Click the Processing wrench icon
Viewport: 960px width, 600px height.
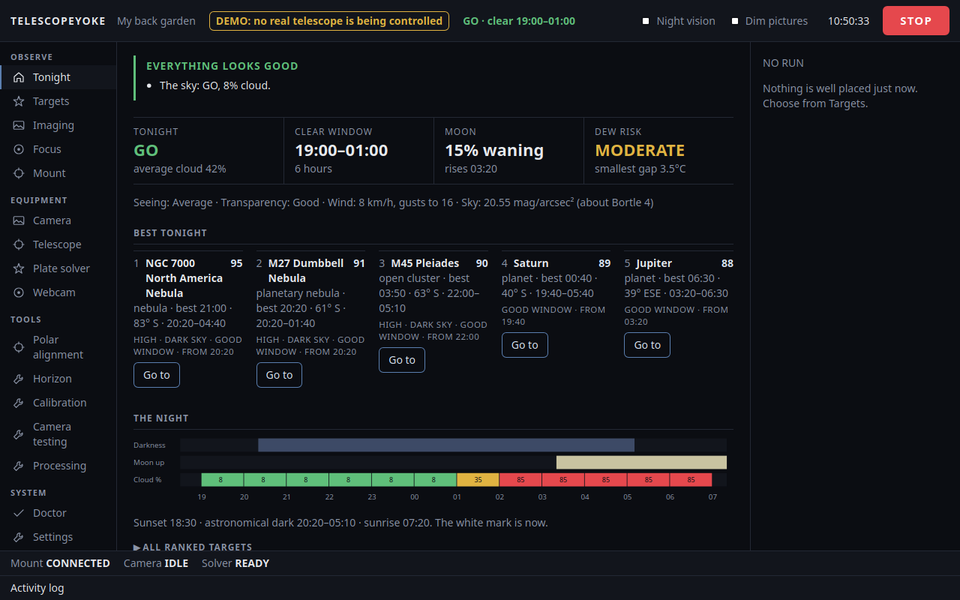19,465
